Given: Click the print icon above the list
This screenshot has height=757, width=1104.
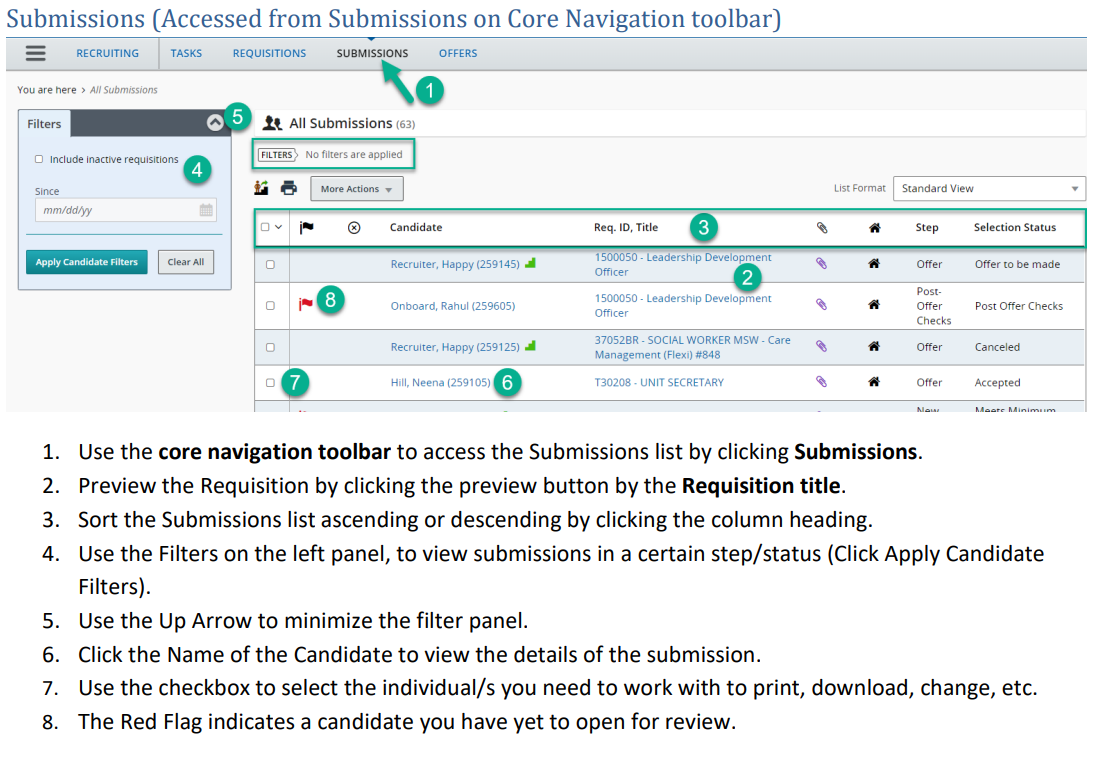Looking at the screenshot, I should coord(289,188).
